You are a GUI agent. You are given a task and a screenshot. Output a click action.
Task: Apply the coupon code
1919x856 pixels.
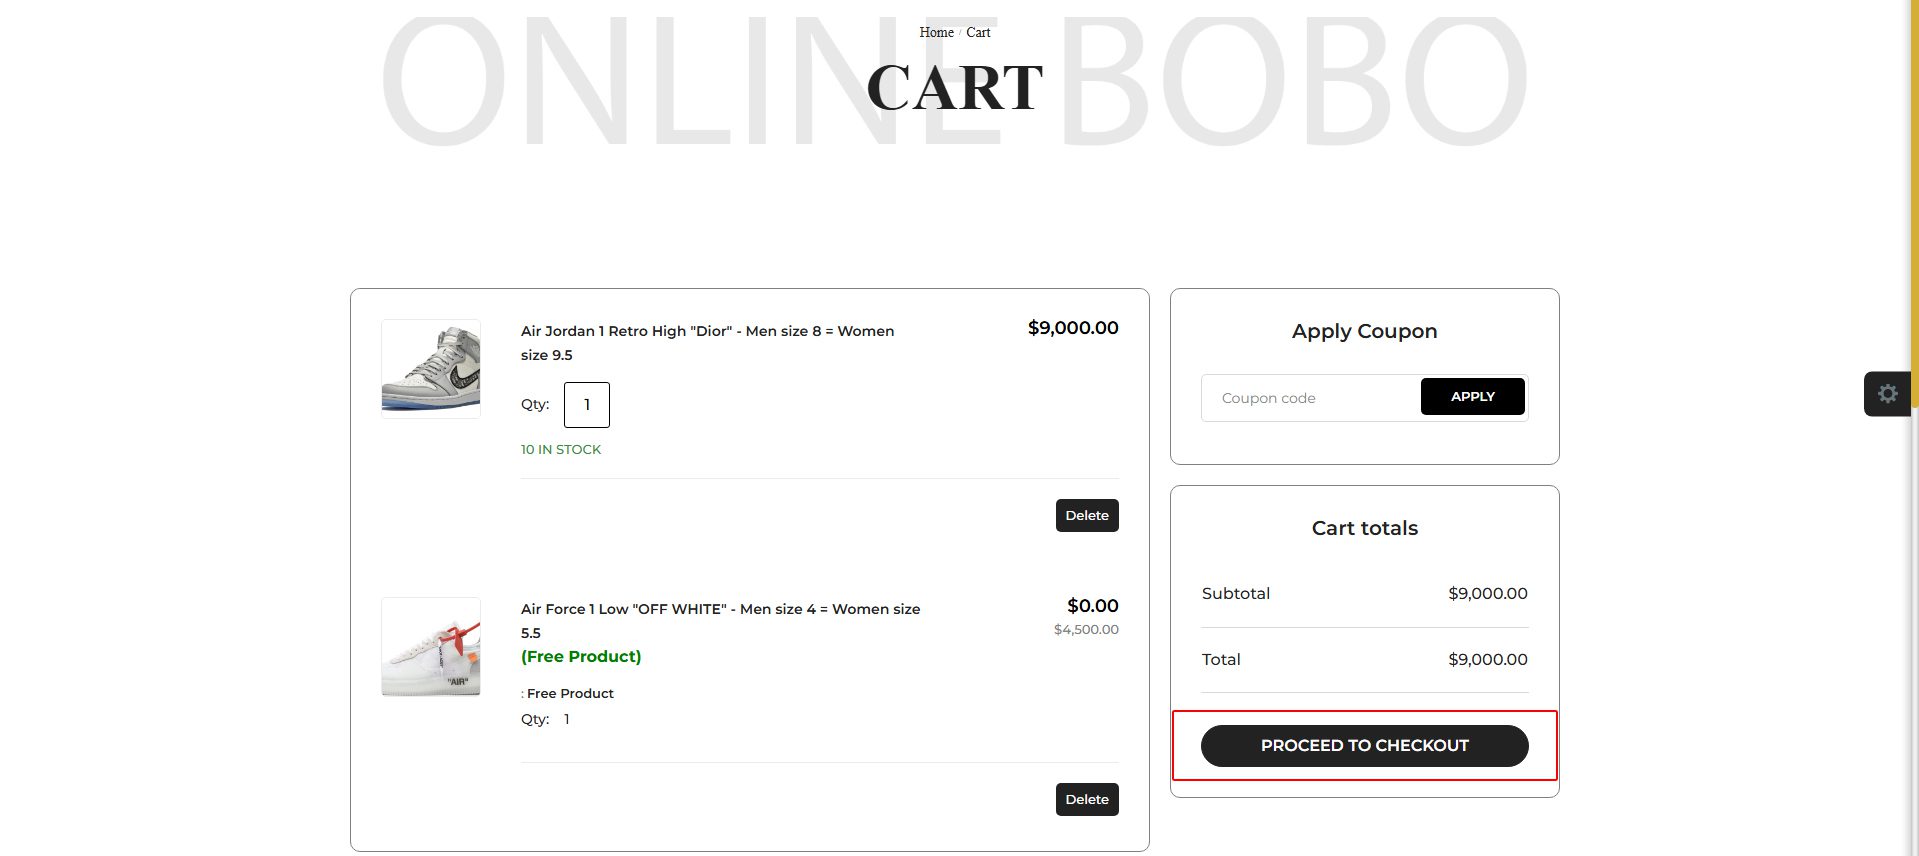point(1473,397)
